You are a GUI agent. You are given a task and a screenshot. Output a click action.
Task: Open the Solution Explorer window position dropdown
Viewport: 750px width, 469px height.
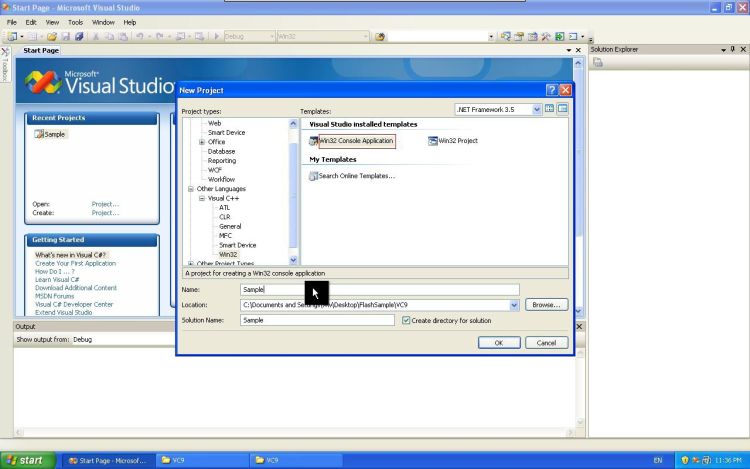723,50
